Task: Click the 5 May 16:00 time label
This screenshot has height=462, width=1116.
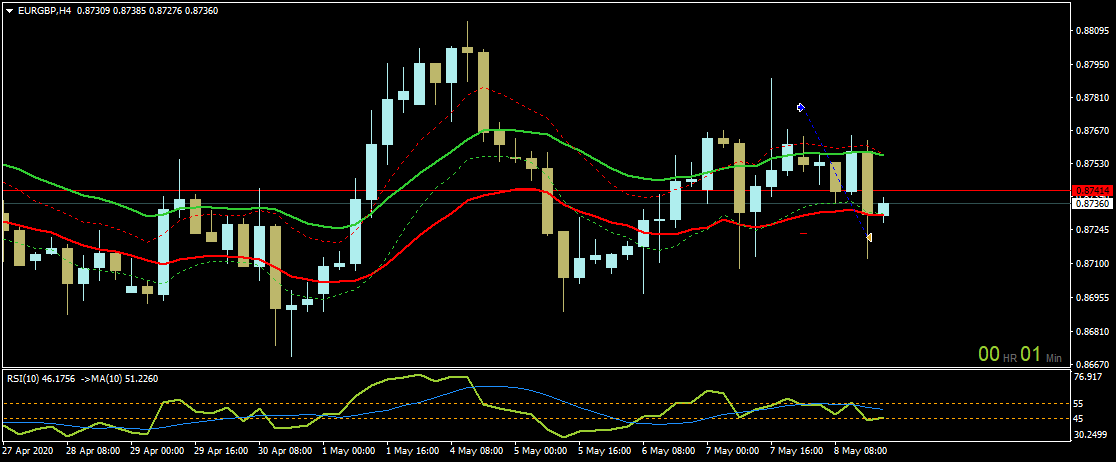Action: (605, 451)
